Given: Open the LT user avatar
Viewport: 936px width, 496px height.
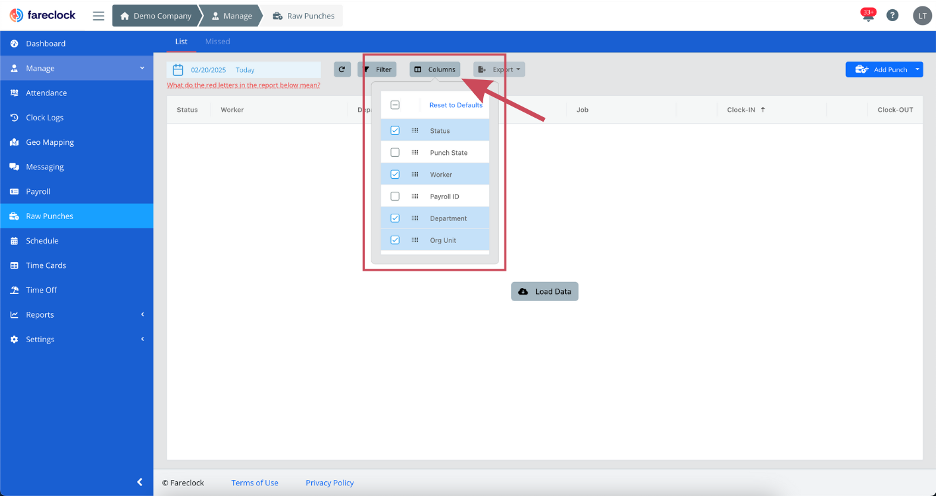Looking at the screenshot, I should tap(922, 16).
